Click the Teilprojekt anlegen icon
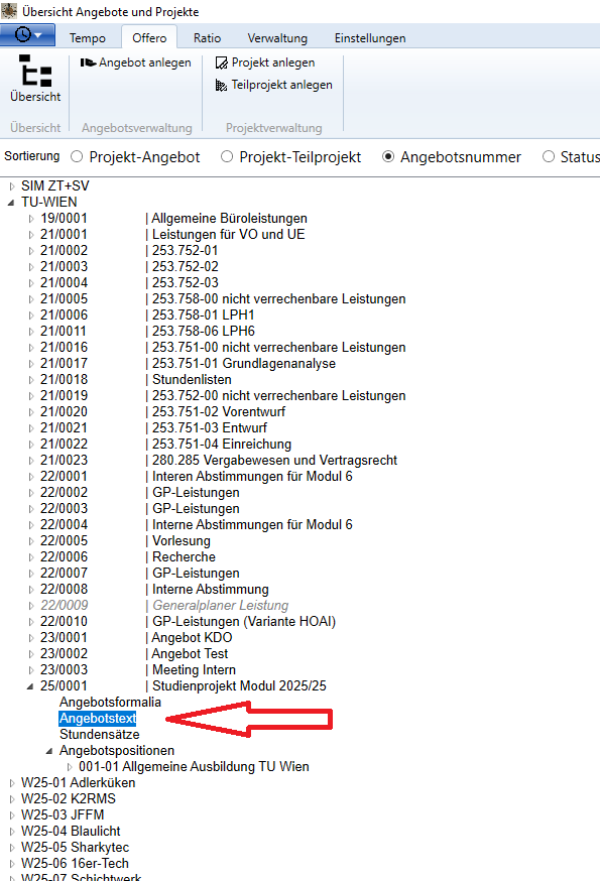 pyautogui.click(x=221, y=85)
